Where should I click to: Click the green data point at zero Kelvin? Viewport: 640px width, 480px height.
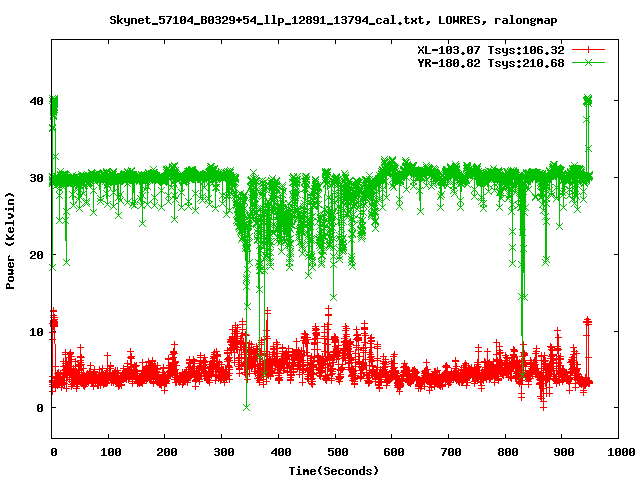click(247, 407)
